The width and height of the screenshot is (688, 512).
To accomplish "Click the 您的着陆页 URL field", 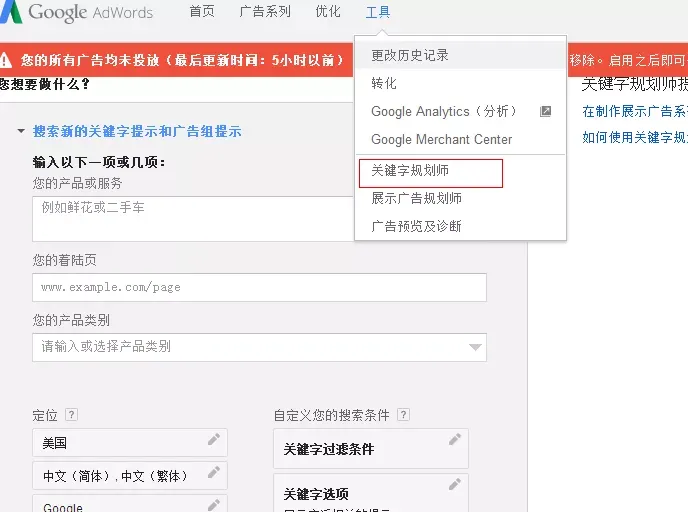I will (259, 287).
